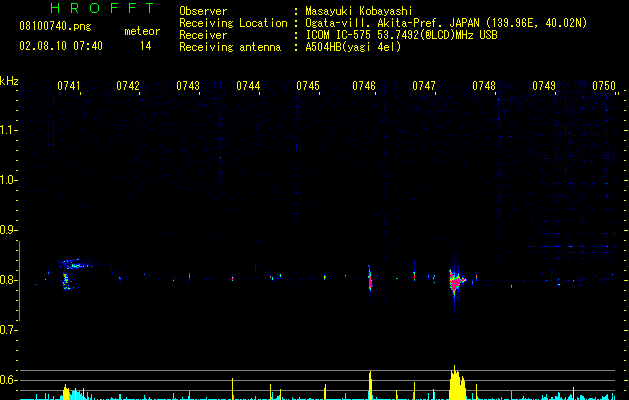629x400 pixels.
Task: Click the Receiver label
Action: point(203,35)
